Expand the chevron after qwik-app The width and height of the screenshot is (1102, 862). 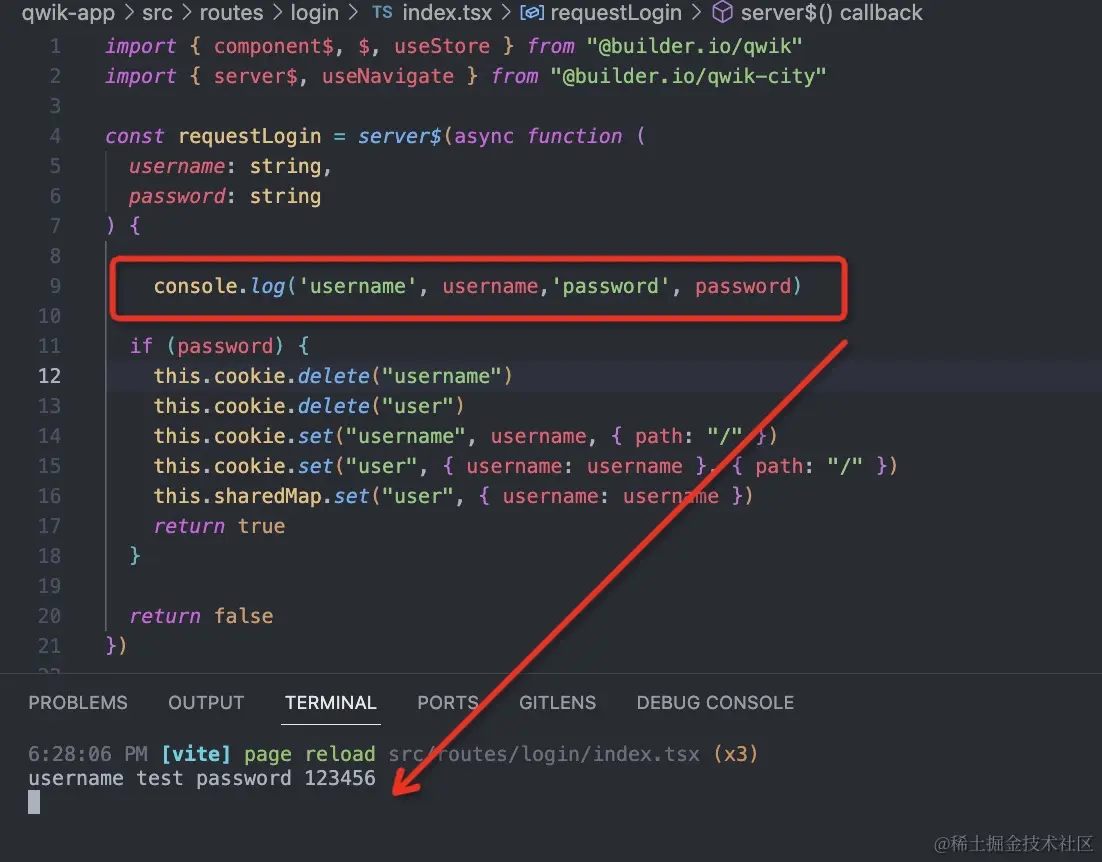[129, 13]
